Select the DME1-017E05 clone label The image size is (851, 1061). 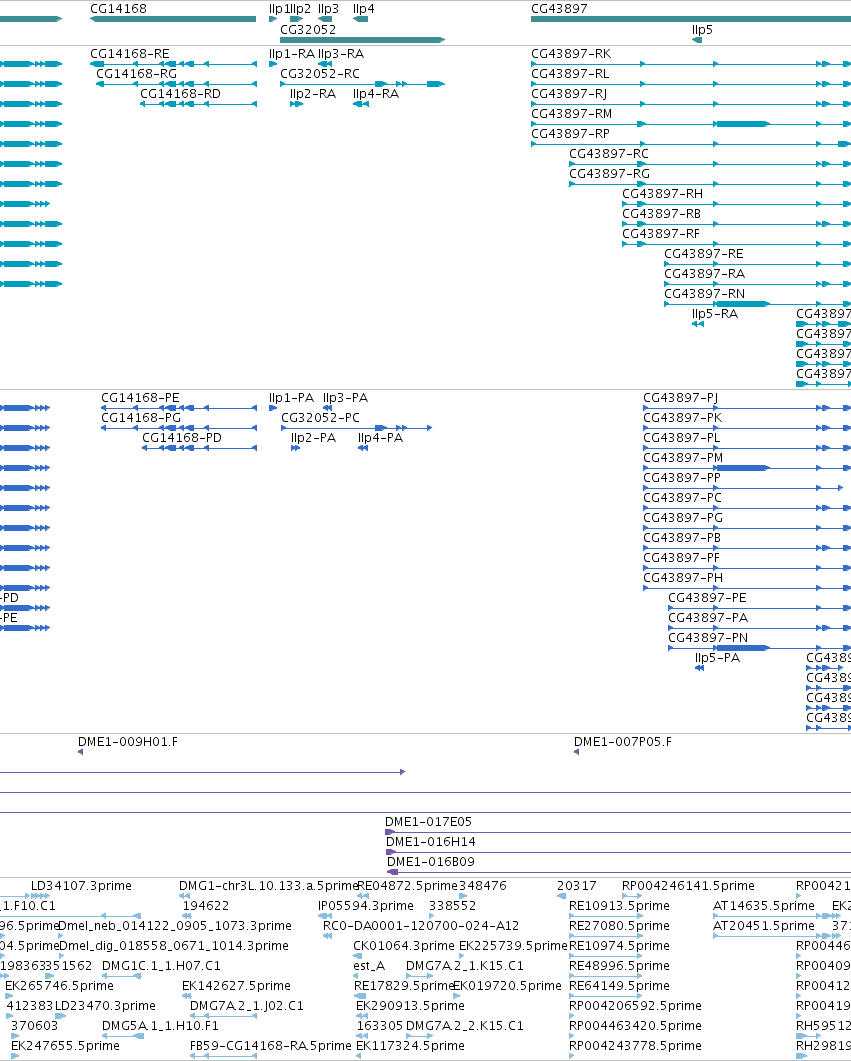pos(429,822)
